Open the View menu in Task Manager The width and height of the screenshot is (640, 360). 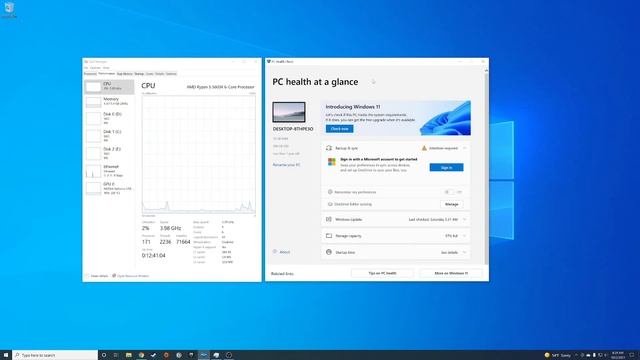click(106, 68)
